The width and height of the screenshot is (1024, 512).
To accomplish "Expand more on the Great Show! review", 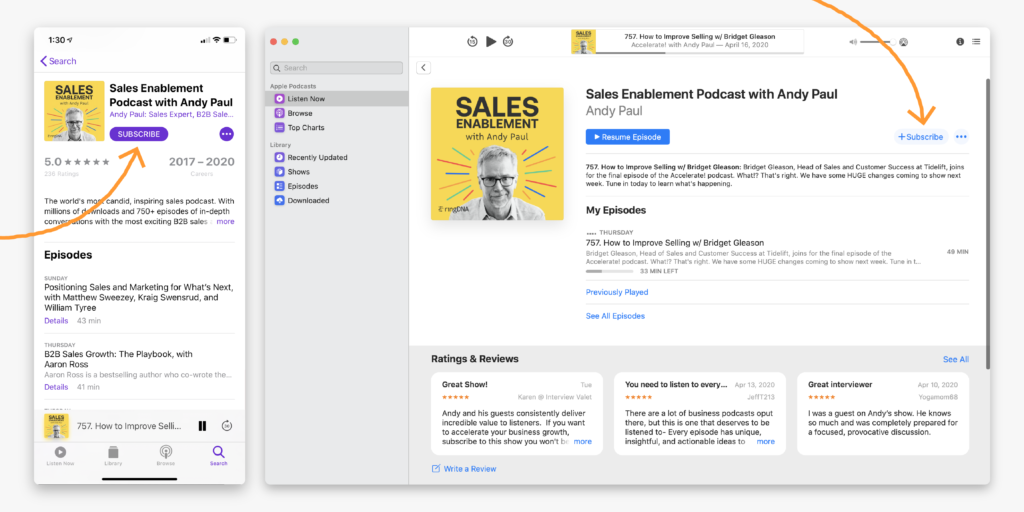I will coord(583,441).
